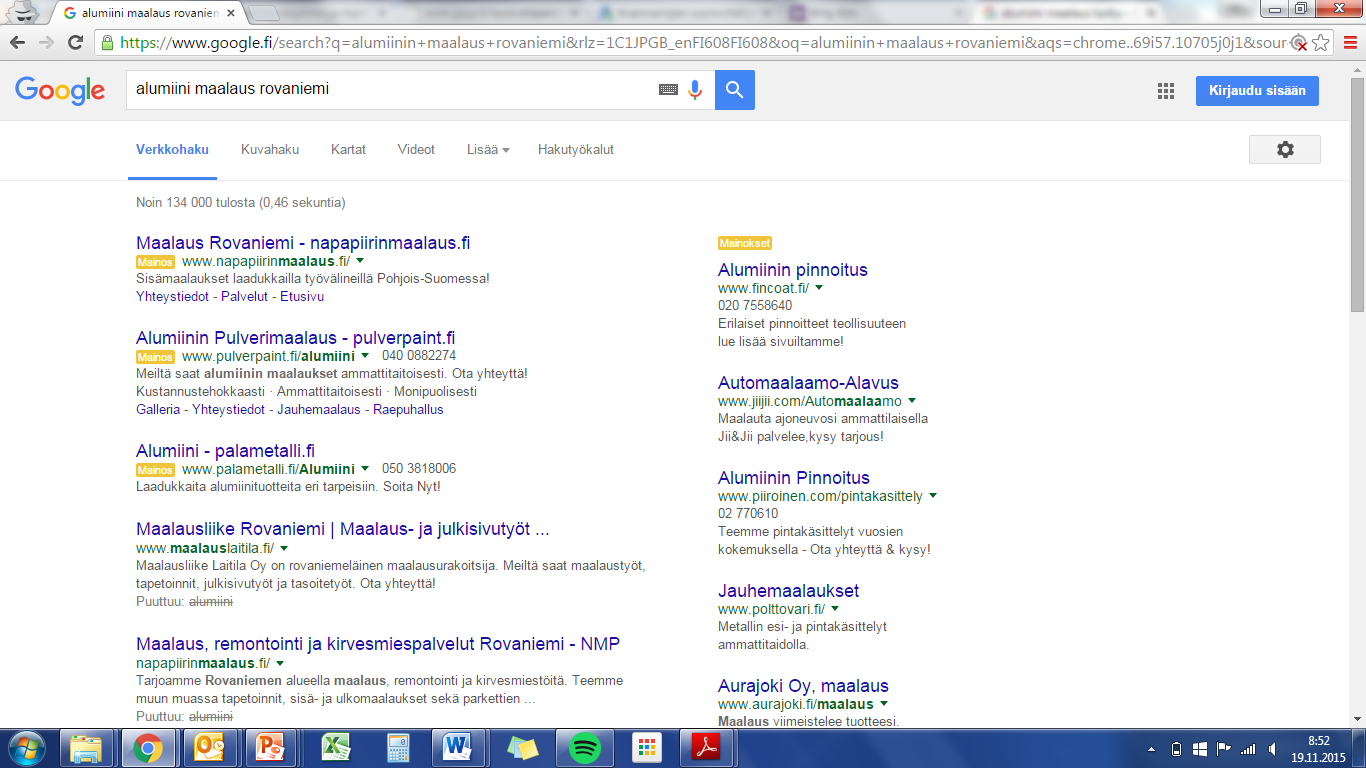Click the Google logo
This screenshot has height=768, width=1366.
(x=60, y=90)
